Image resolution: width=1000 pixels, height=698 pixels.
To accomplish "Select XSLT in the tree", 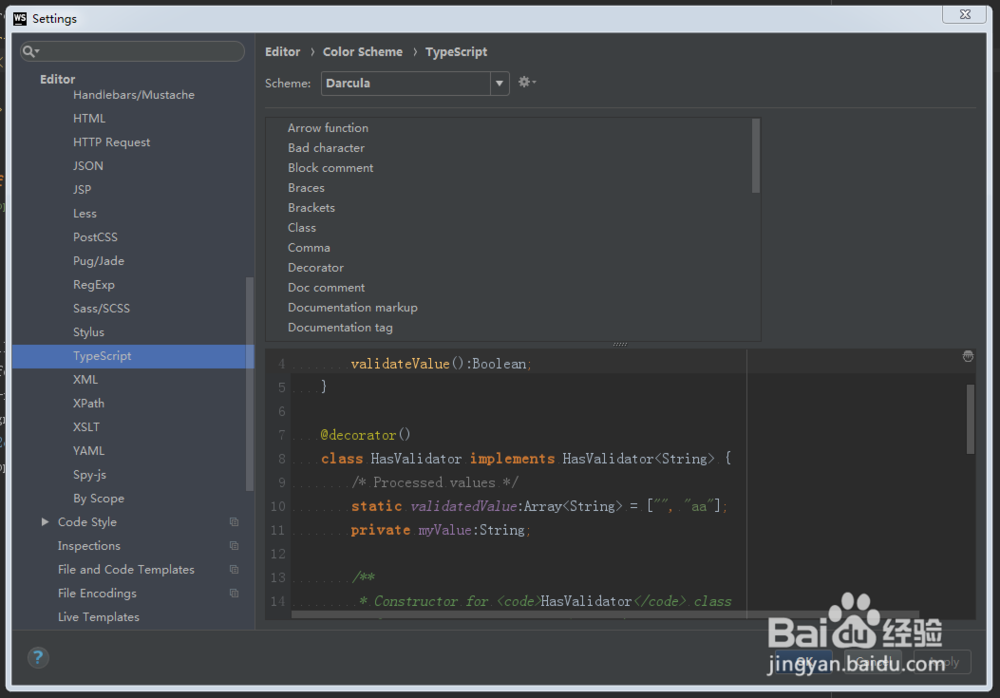I will (86, 427).
